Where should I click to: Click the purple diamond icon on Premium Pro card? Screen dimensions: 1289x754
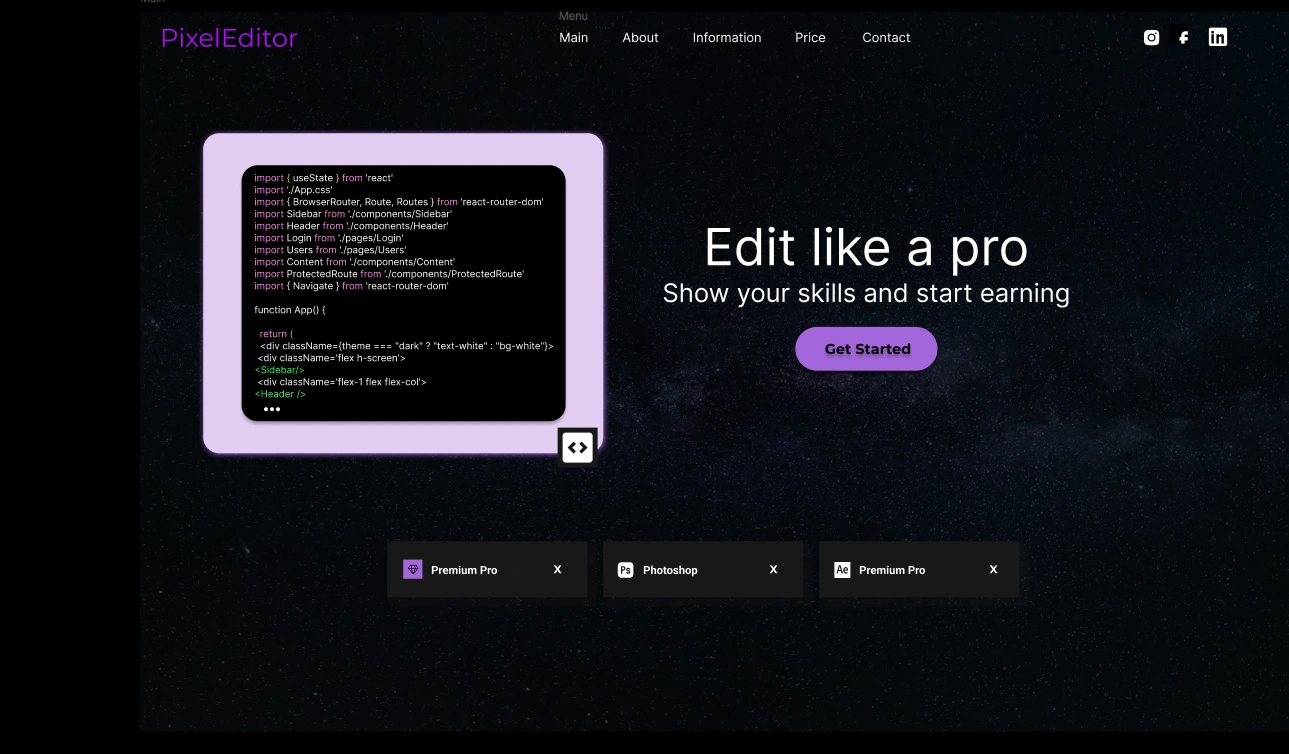click(x=413, y=569)
